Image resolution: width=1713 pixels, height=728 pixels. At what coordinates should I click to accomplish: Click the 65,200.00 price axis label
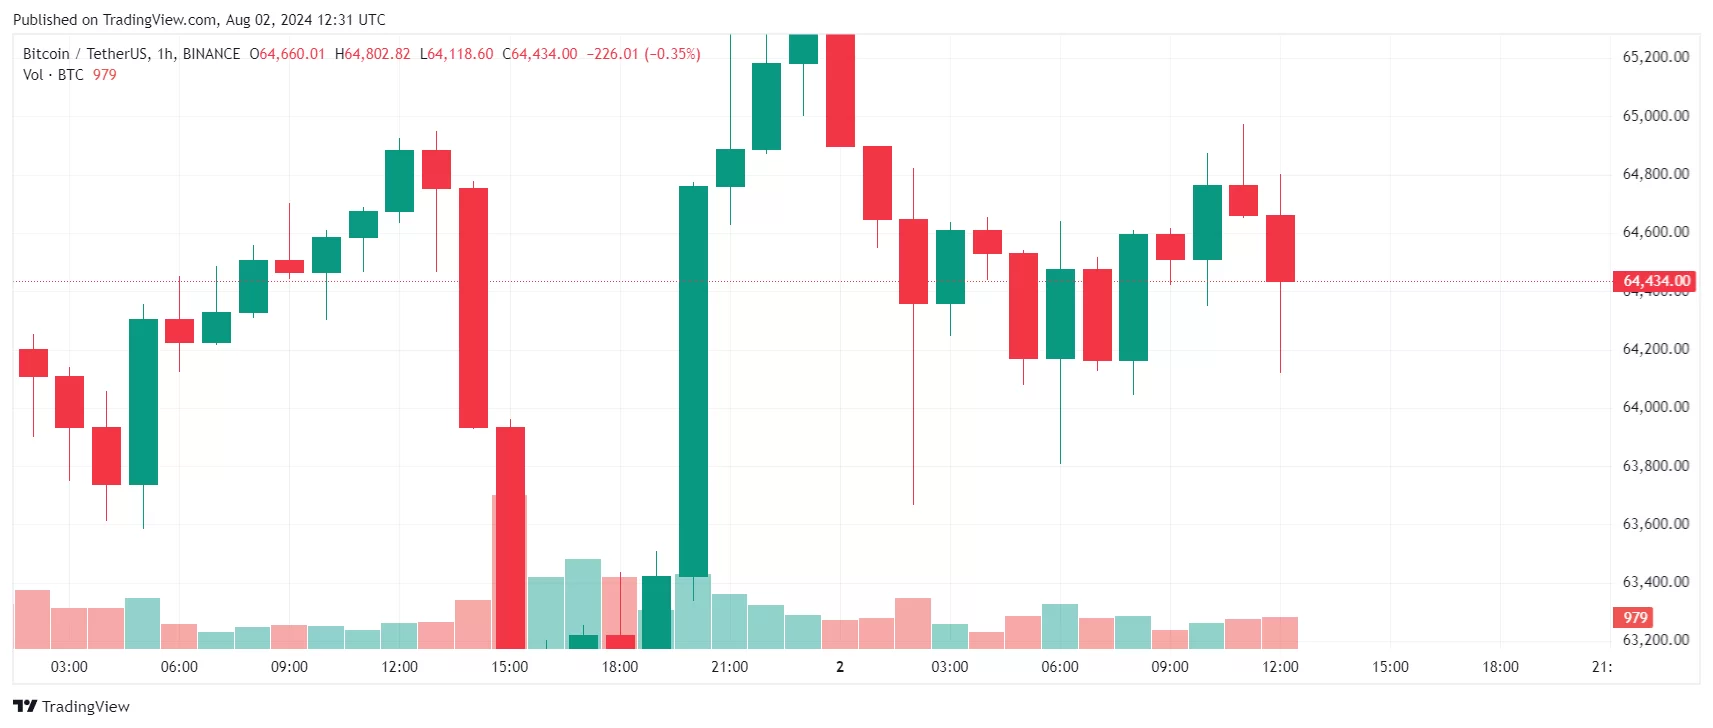point(1655,57)
